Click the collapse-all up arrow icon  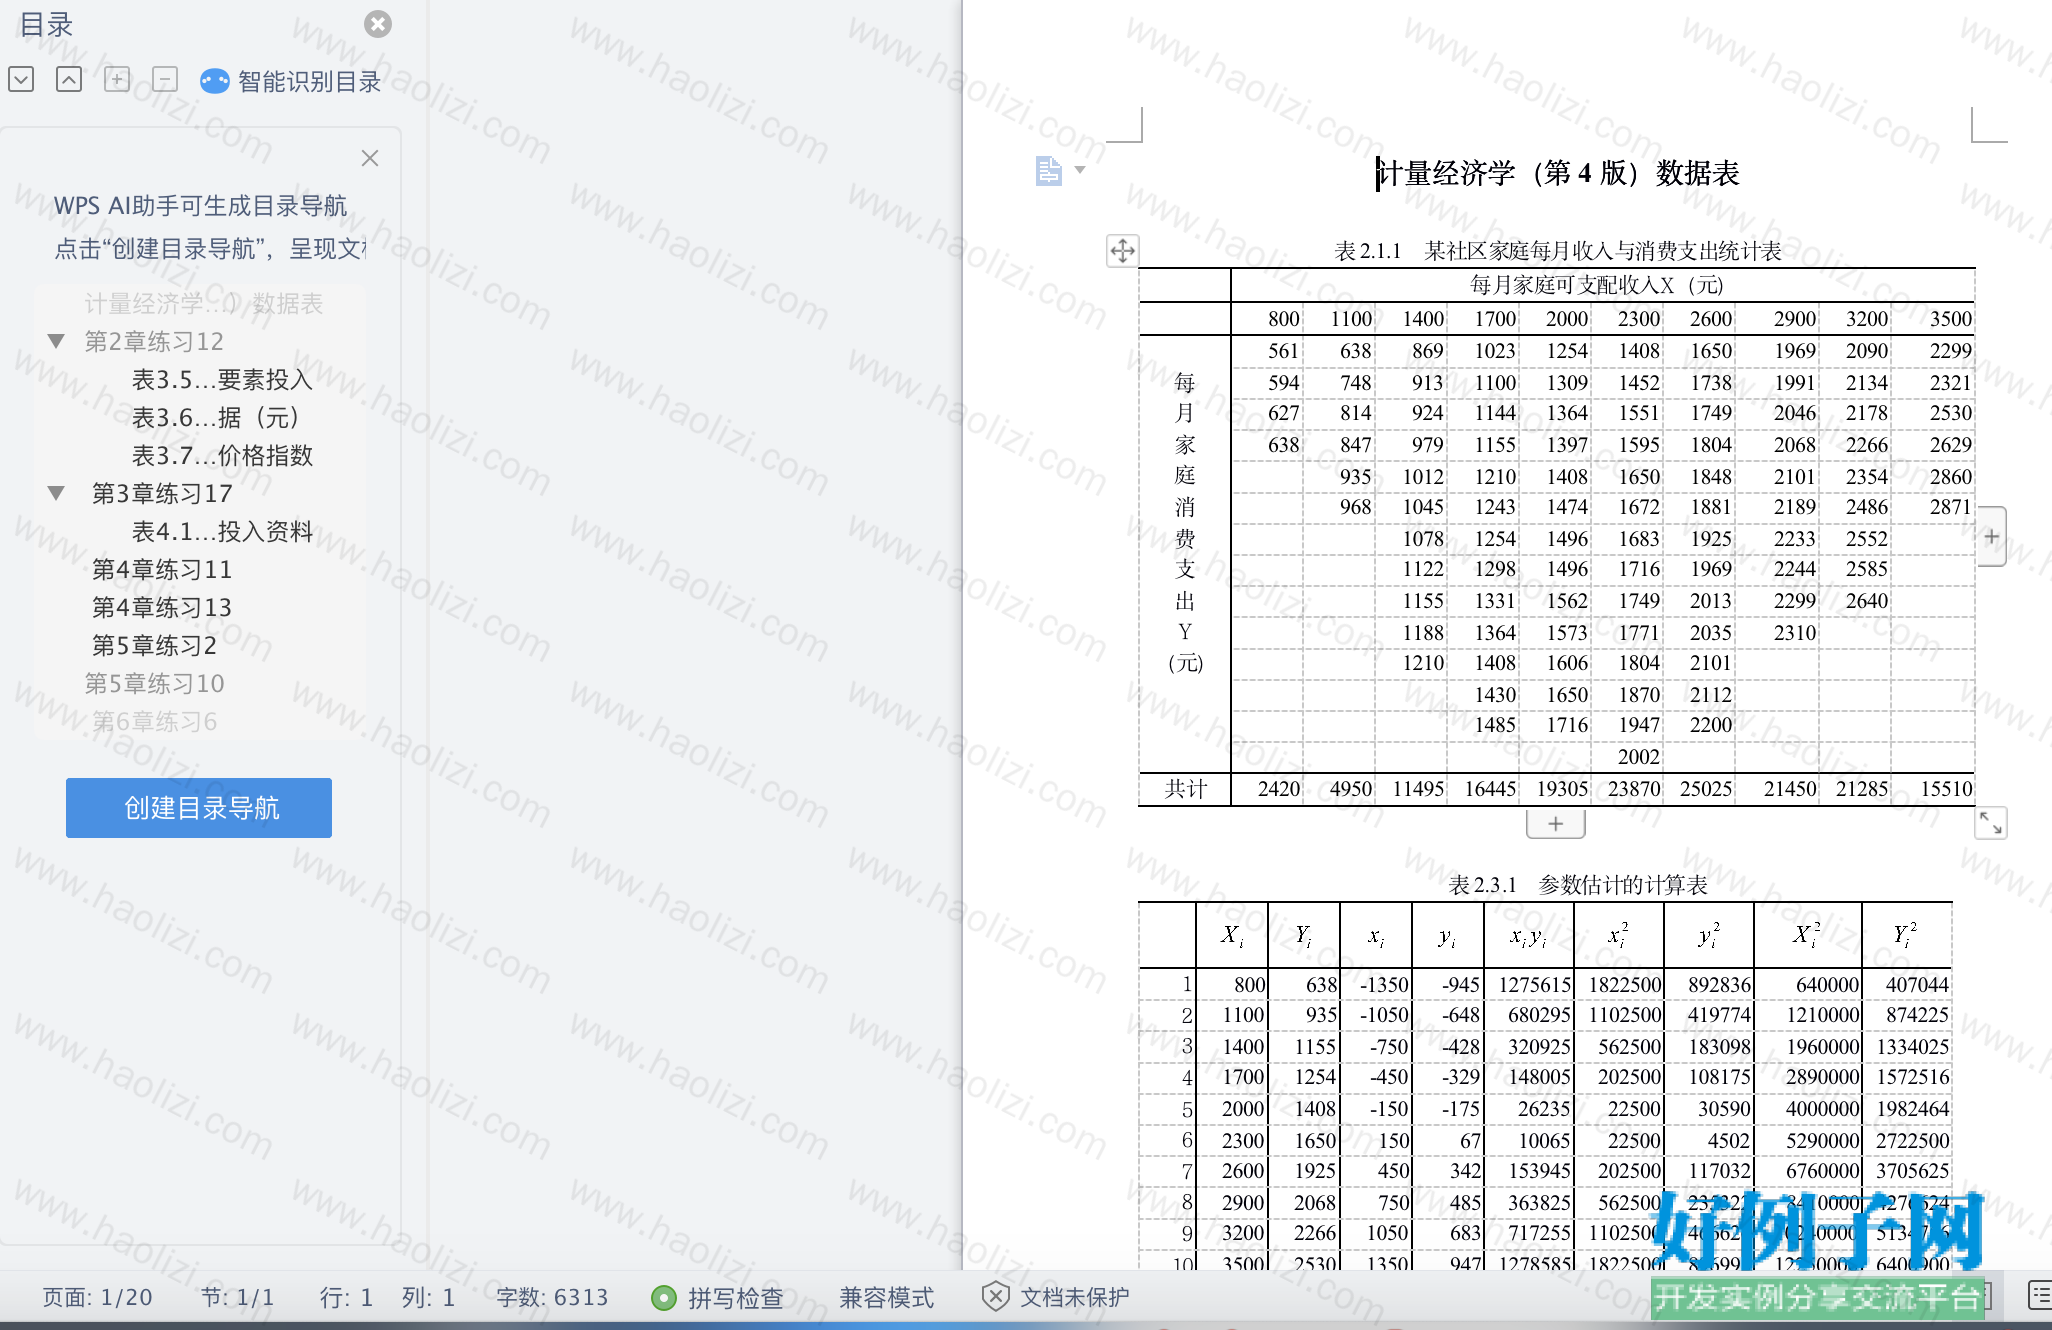69,79
